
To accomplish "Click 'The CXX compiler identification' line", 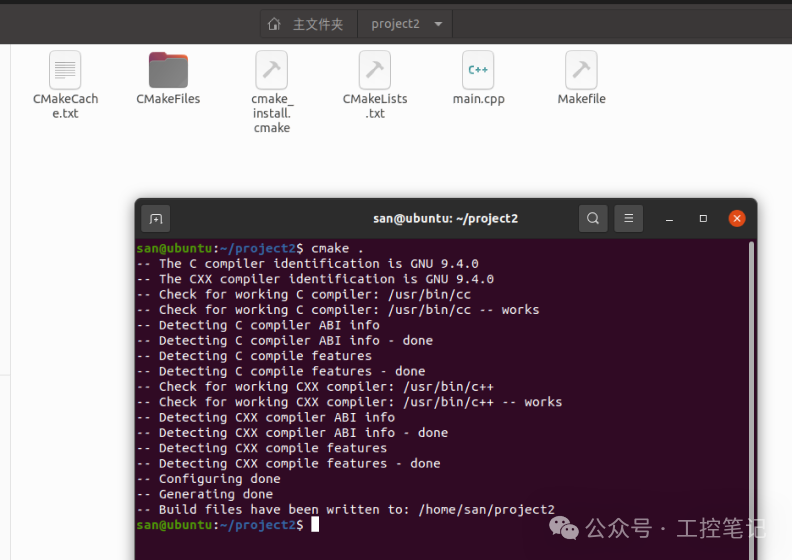I will coord(315,279).
